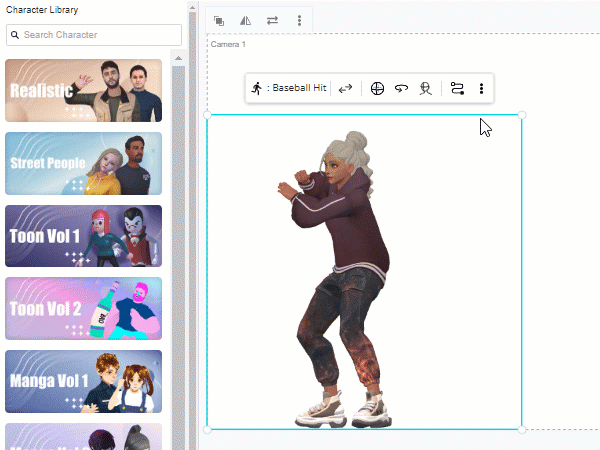The width and height of the screenshot is (600, 450).
Task: Click the two-way arrow direction icon
Action: [x=345, y=88]
